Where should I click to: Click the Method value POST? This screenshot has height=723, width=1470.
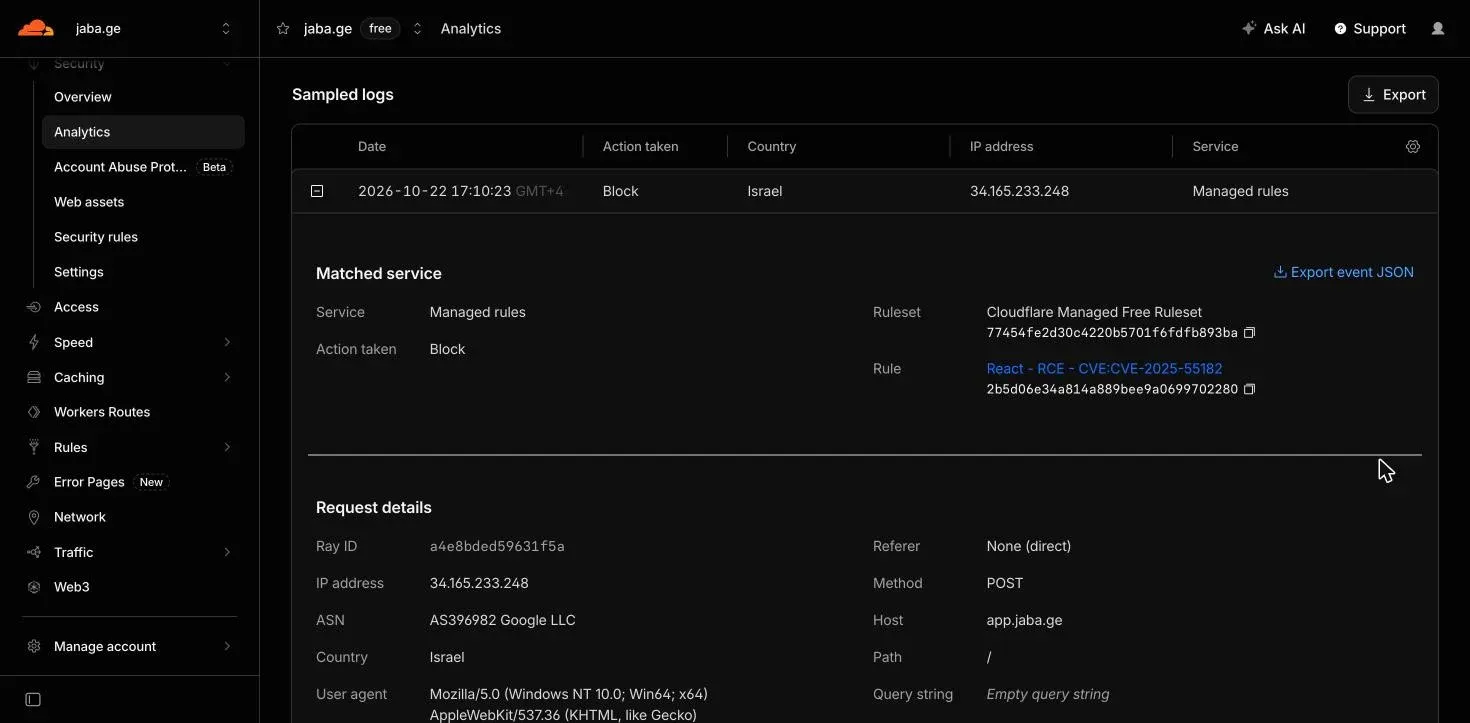coord(1005,583)
